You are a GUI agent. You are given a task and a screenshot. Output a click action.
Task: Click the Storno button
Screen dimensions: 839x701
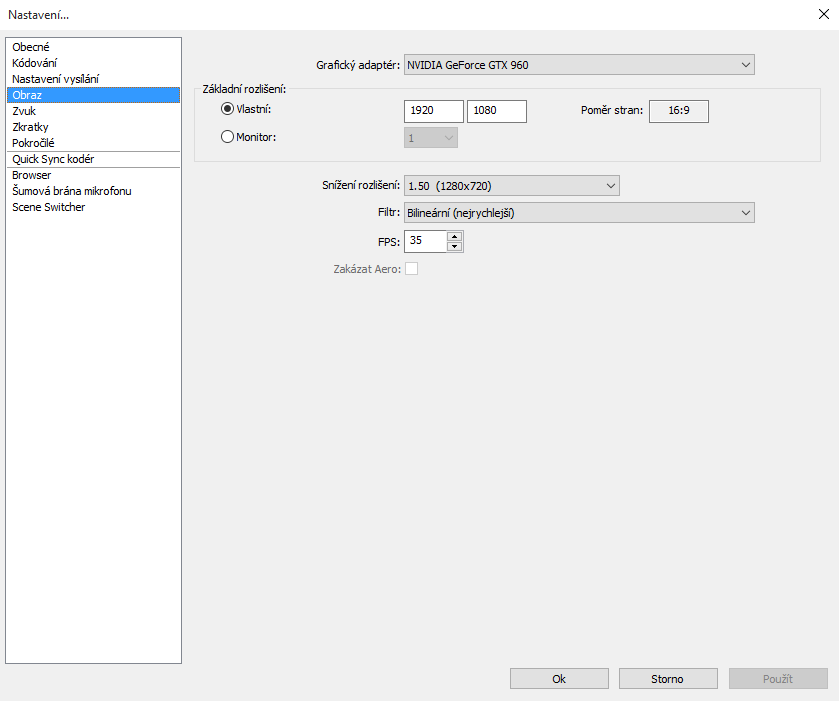tap(668, 679)
